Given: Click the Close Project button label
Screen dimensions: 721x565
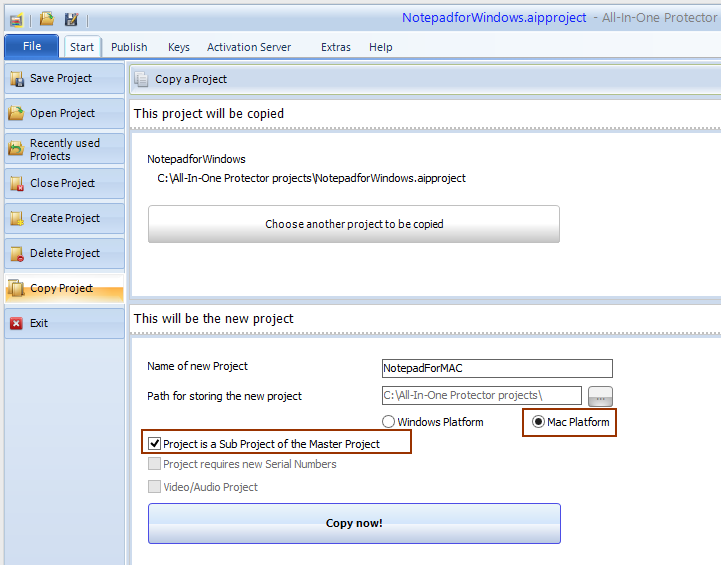Looking at the screenshot, I should [x=63, y=183].
